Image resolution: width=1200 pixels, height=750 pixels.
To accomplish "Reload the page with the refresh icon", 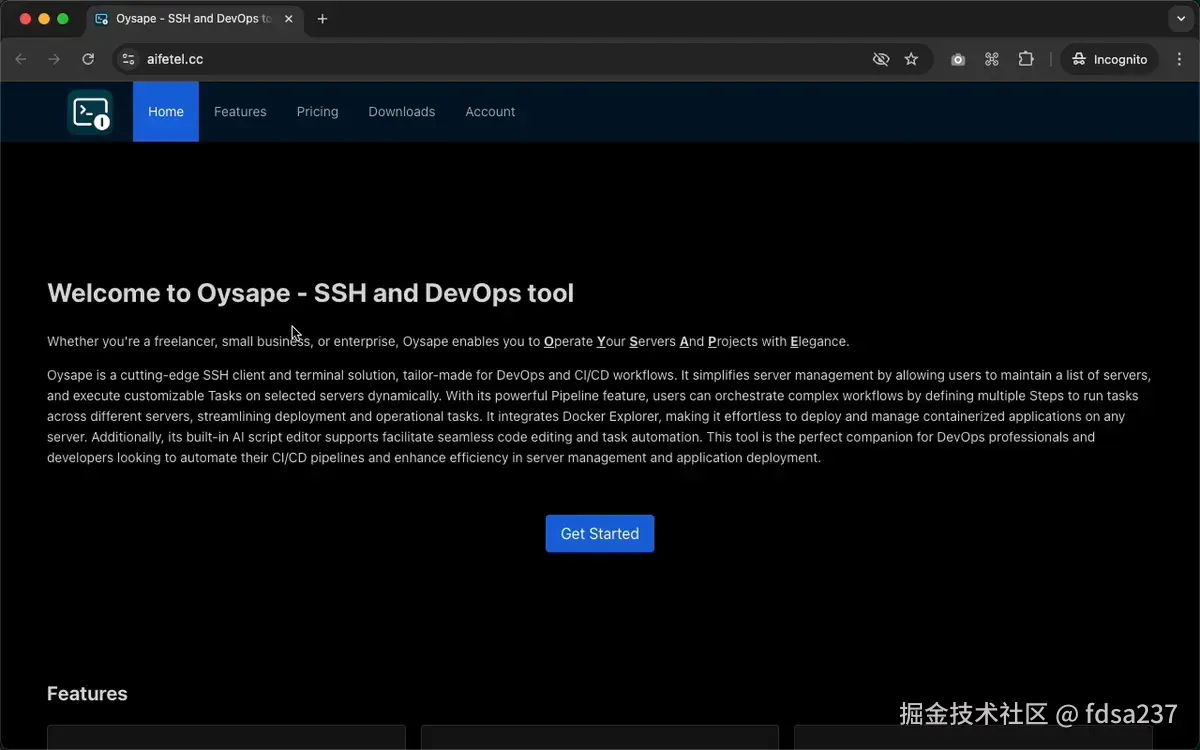I will pos(88,59).
